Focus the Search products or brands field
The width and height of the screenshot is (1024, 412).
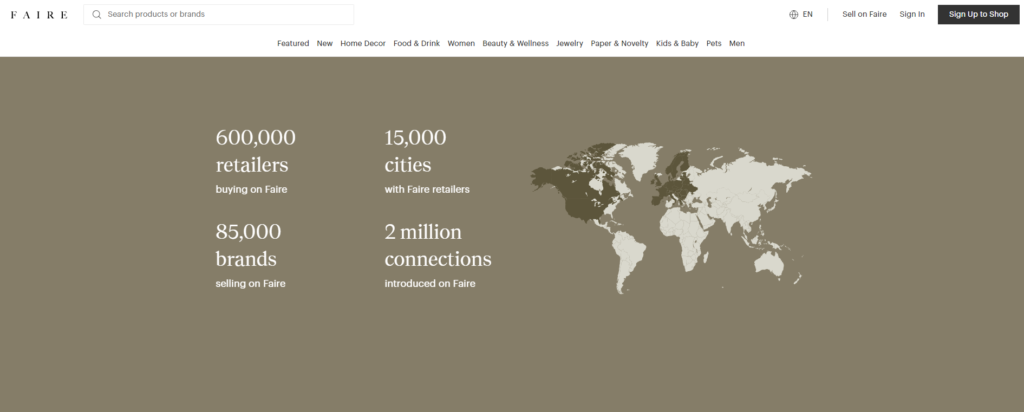[219, 14]
